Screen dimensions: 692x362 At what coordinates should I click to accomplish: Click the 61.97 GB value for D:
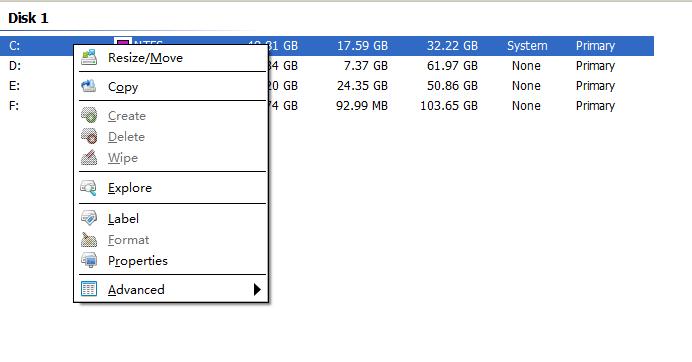tap(452, 66)
